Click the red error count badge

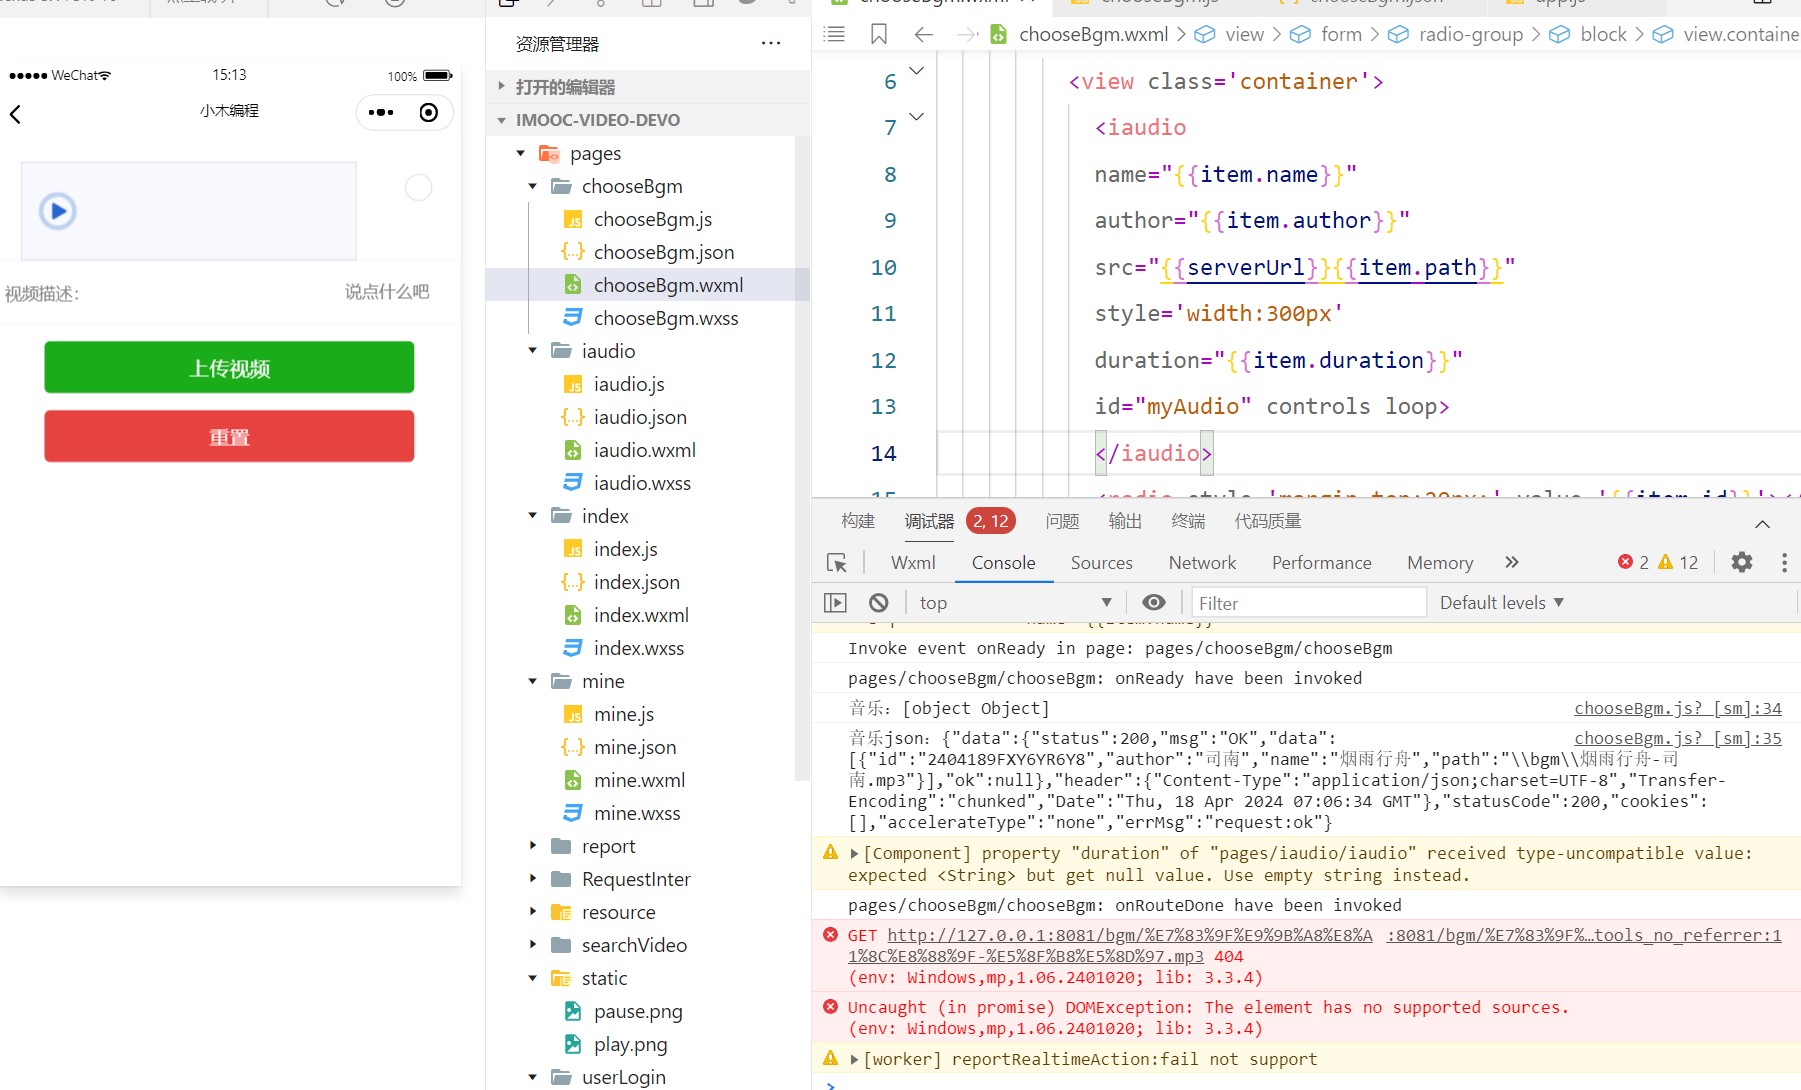[1633, 563]
